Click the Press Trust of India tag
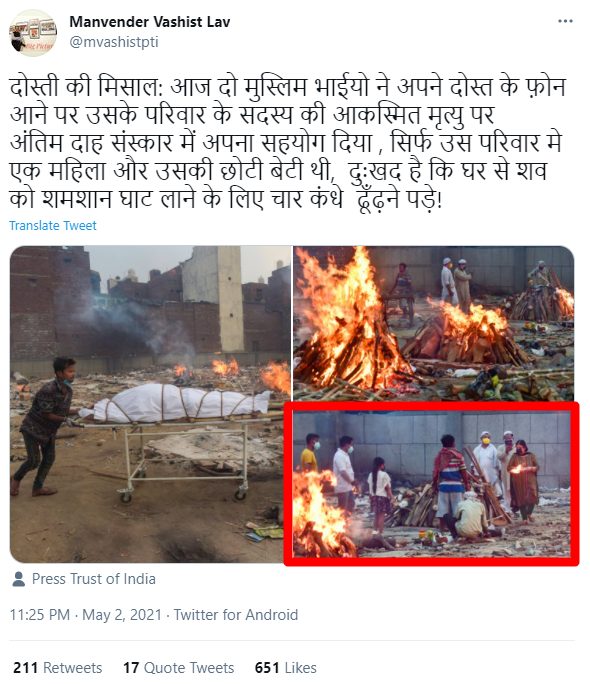The width and height of the screenshot is (590, 684). pos(93,579)
